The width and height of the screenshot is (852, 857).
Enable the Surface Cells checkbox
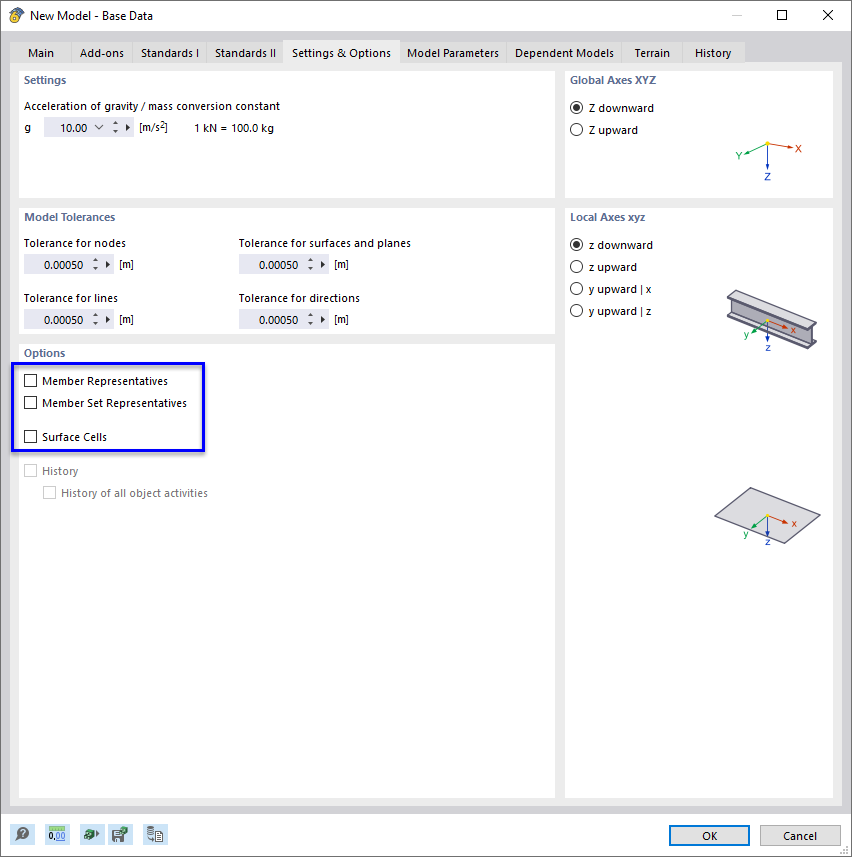[x=31, y=437]
